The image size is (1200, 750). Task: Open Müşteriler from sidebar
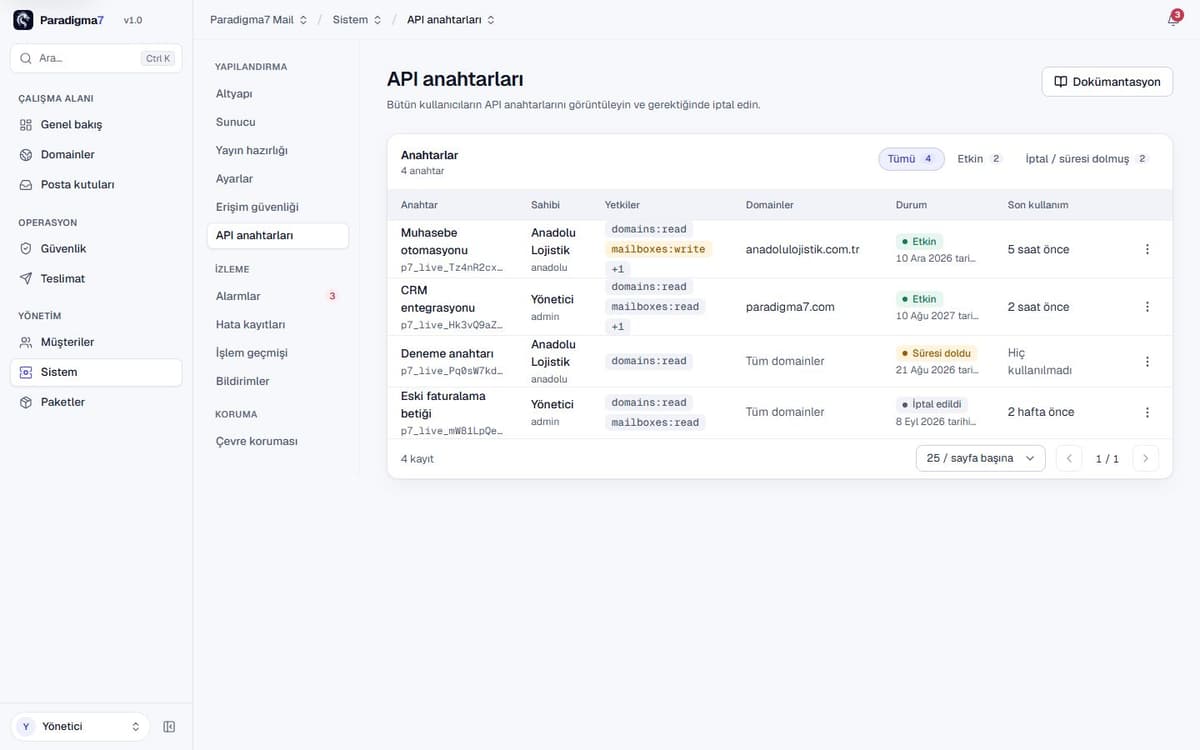pos(96,342)
